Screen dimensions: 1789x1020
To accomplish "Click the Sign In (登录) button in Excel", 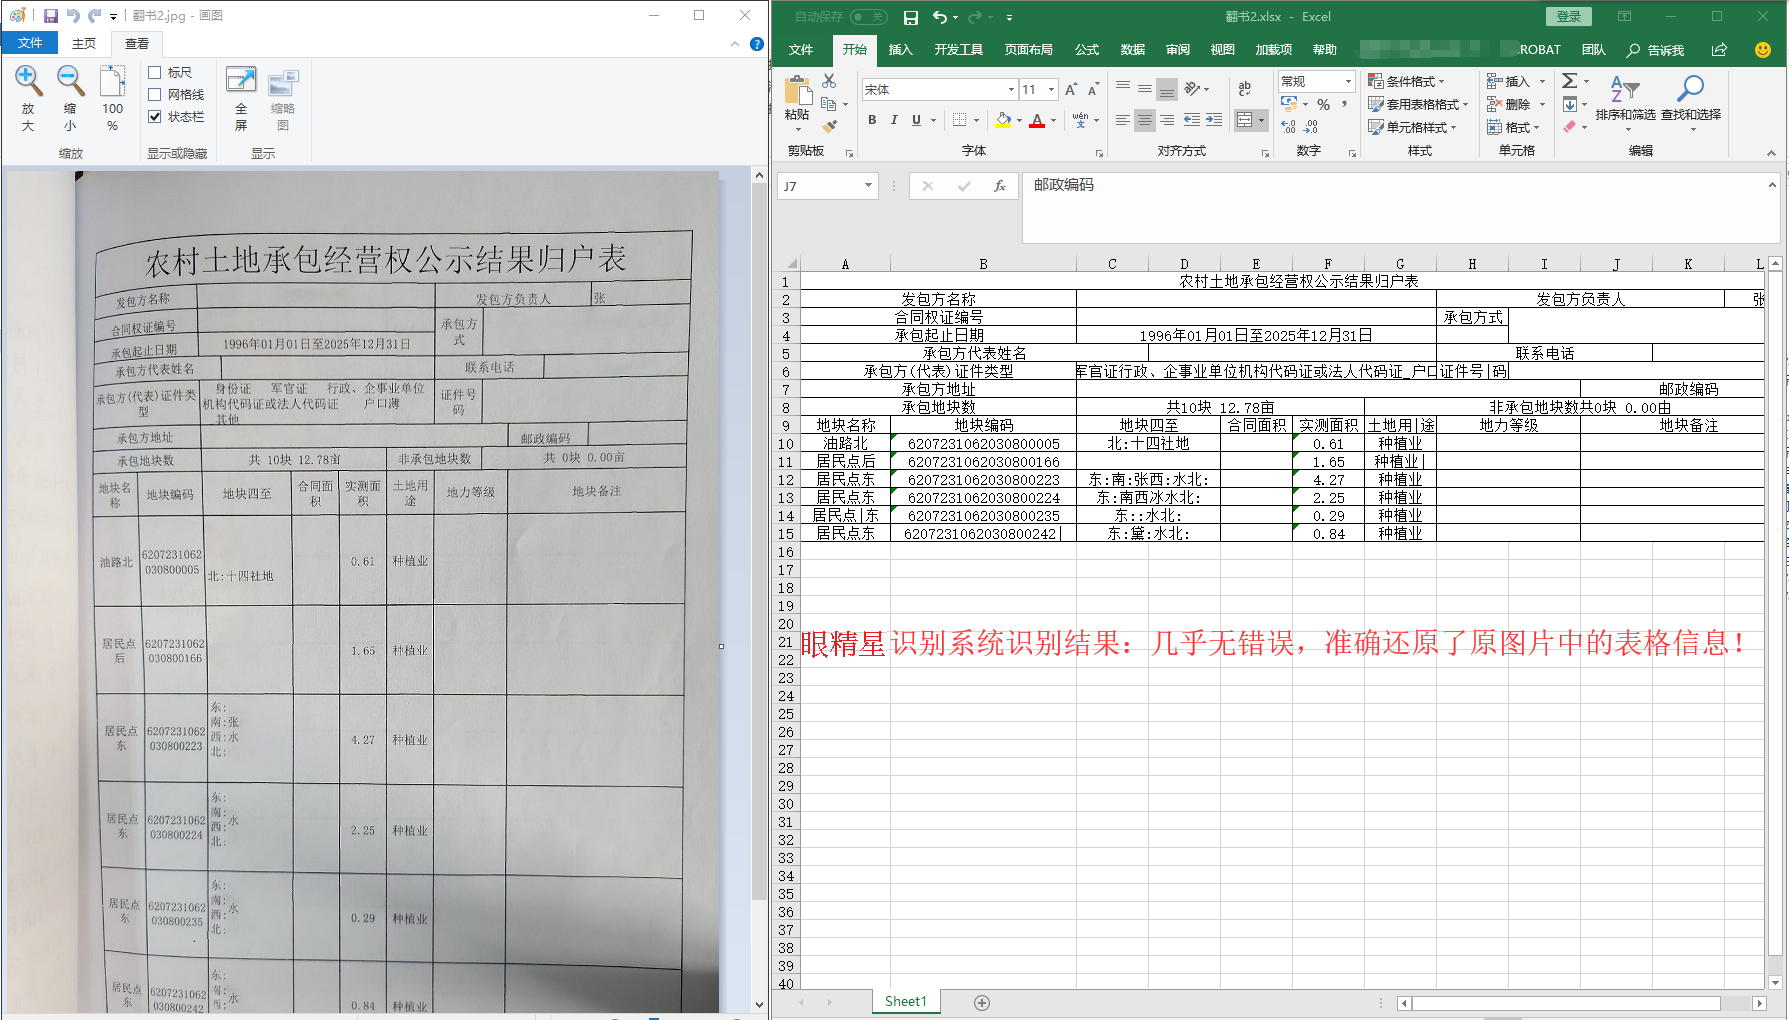I will point(1569,17).
